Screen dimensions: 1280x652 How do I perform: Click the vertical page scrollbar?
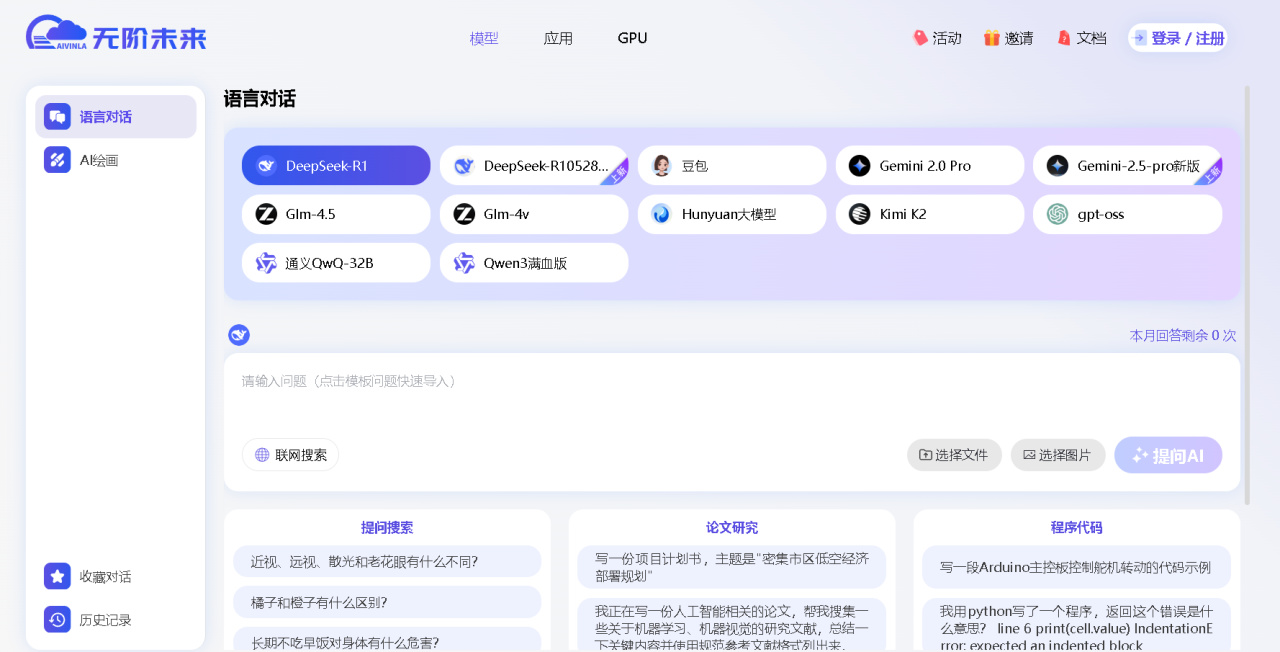[1247, 295]
